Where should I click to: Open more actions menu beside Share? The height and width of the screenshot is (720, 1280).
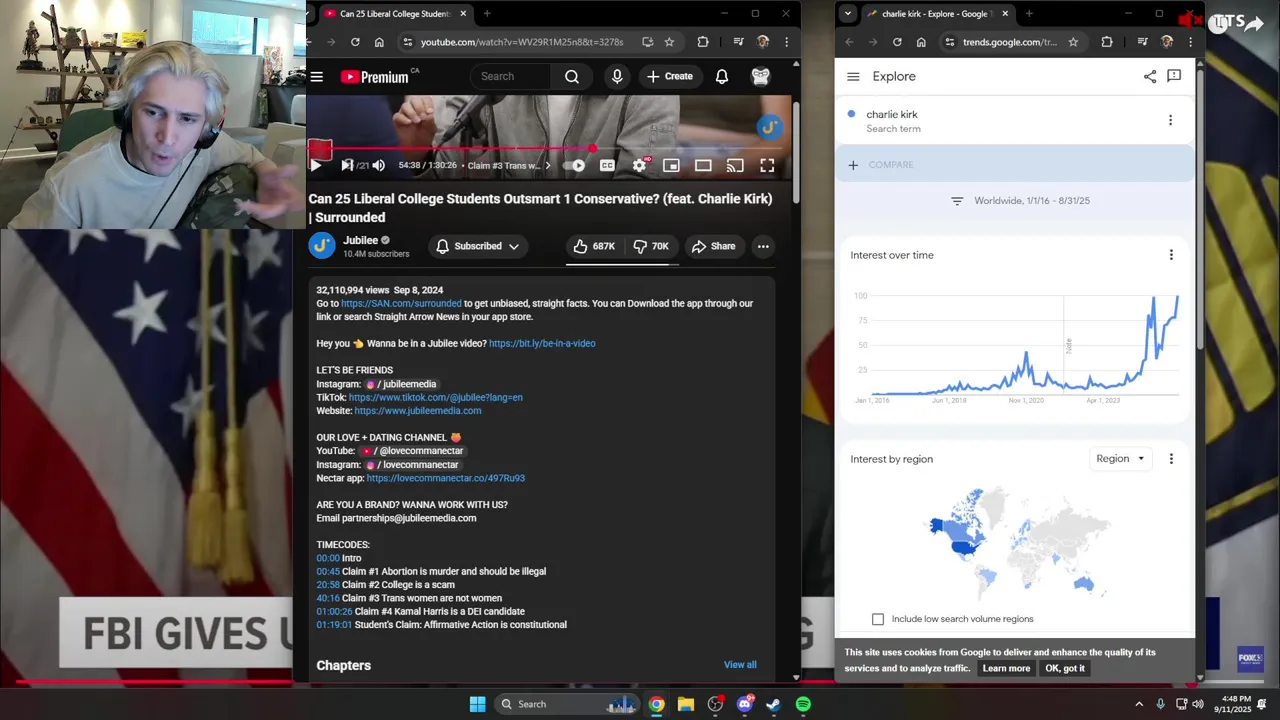tap(763, 246)
